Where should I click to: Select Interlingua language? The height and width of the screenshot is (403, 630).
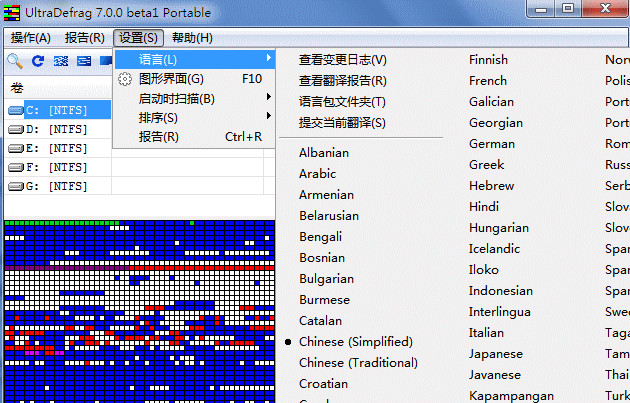[x=499, y=312]
